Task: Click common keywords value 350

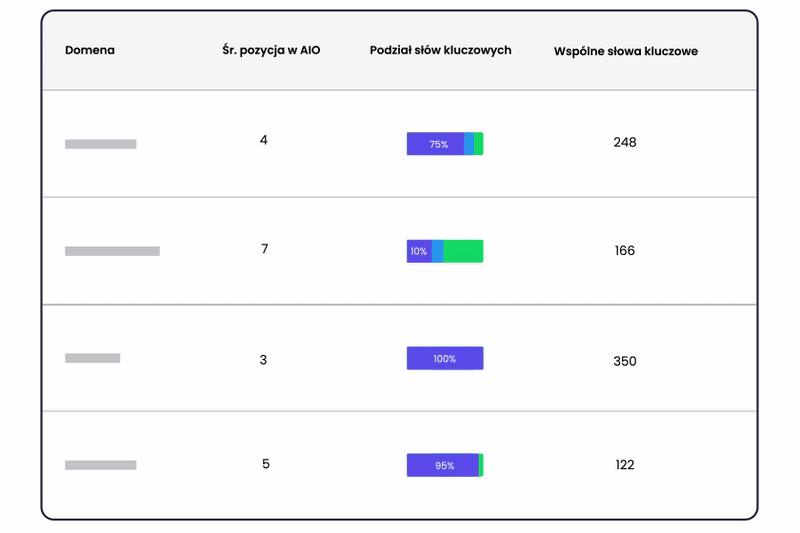Action: point(625,361)
